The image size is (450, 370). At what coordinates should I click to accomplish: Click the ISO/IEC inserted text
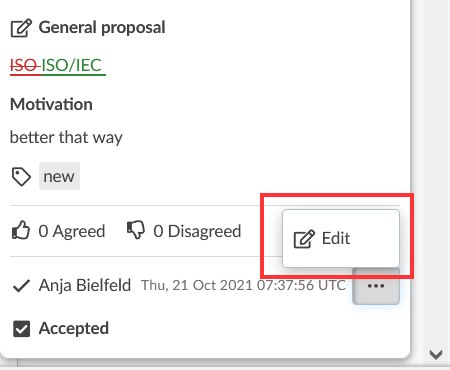click(x=73, y=65)
